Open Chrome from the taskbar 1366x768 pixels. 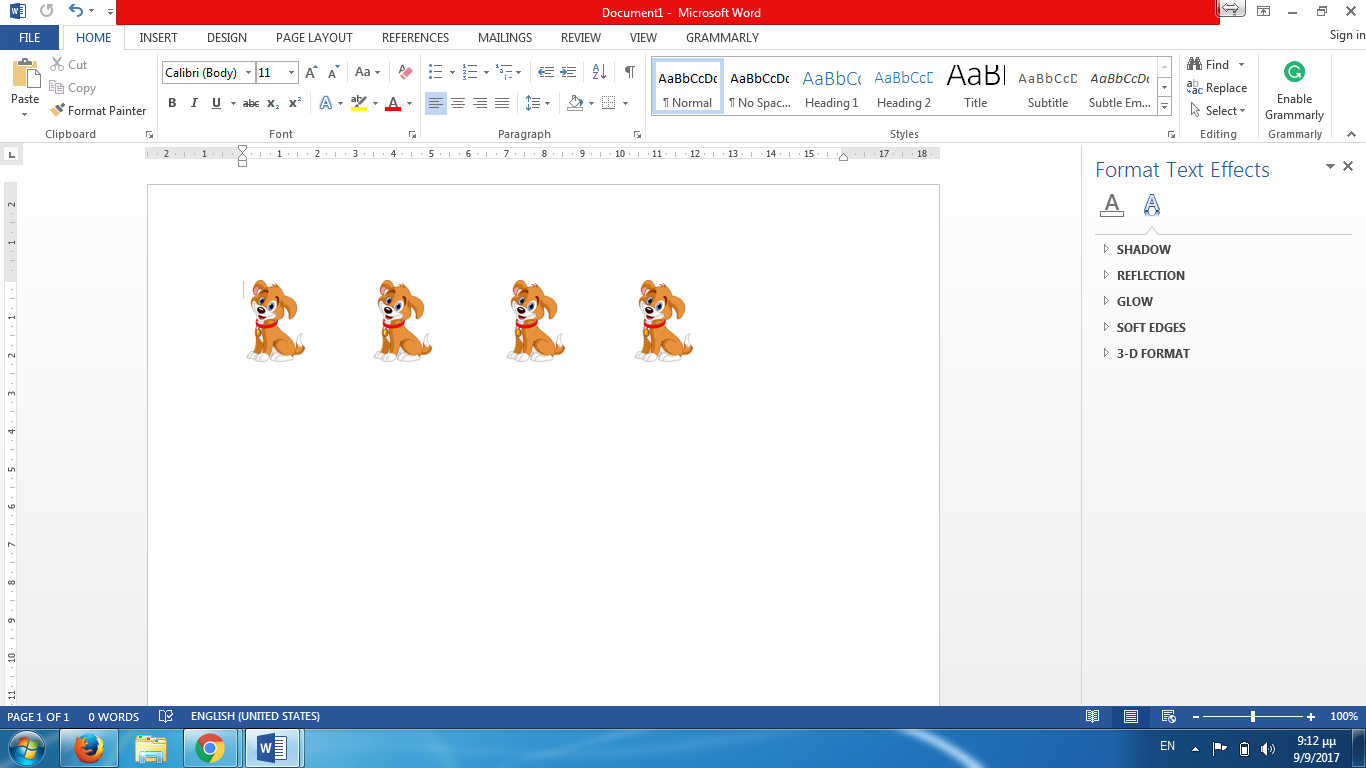(x=209, y=748)
